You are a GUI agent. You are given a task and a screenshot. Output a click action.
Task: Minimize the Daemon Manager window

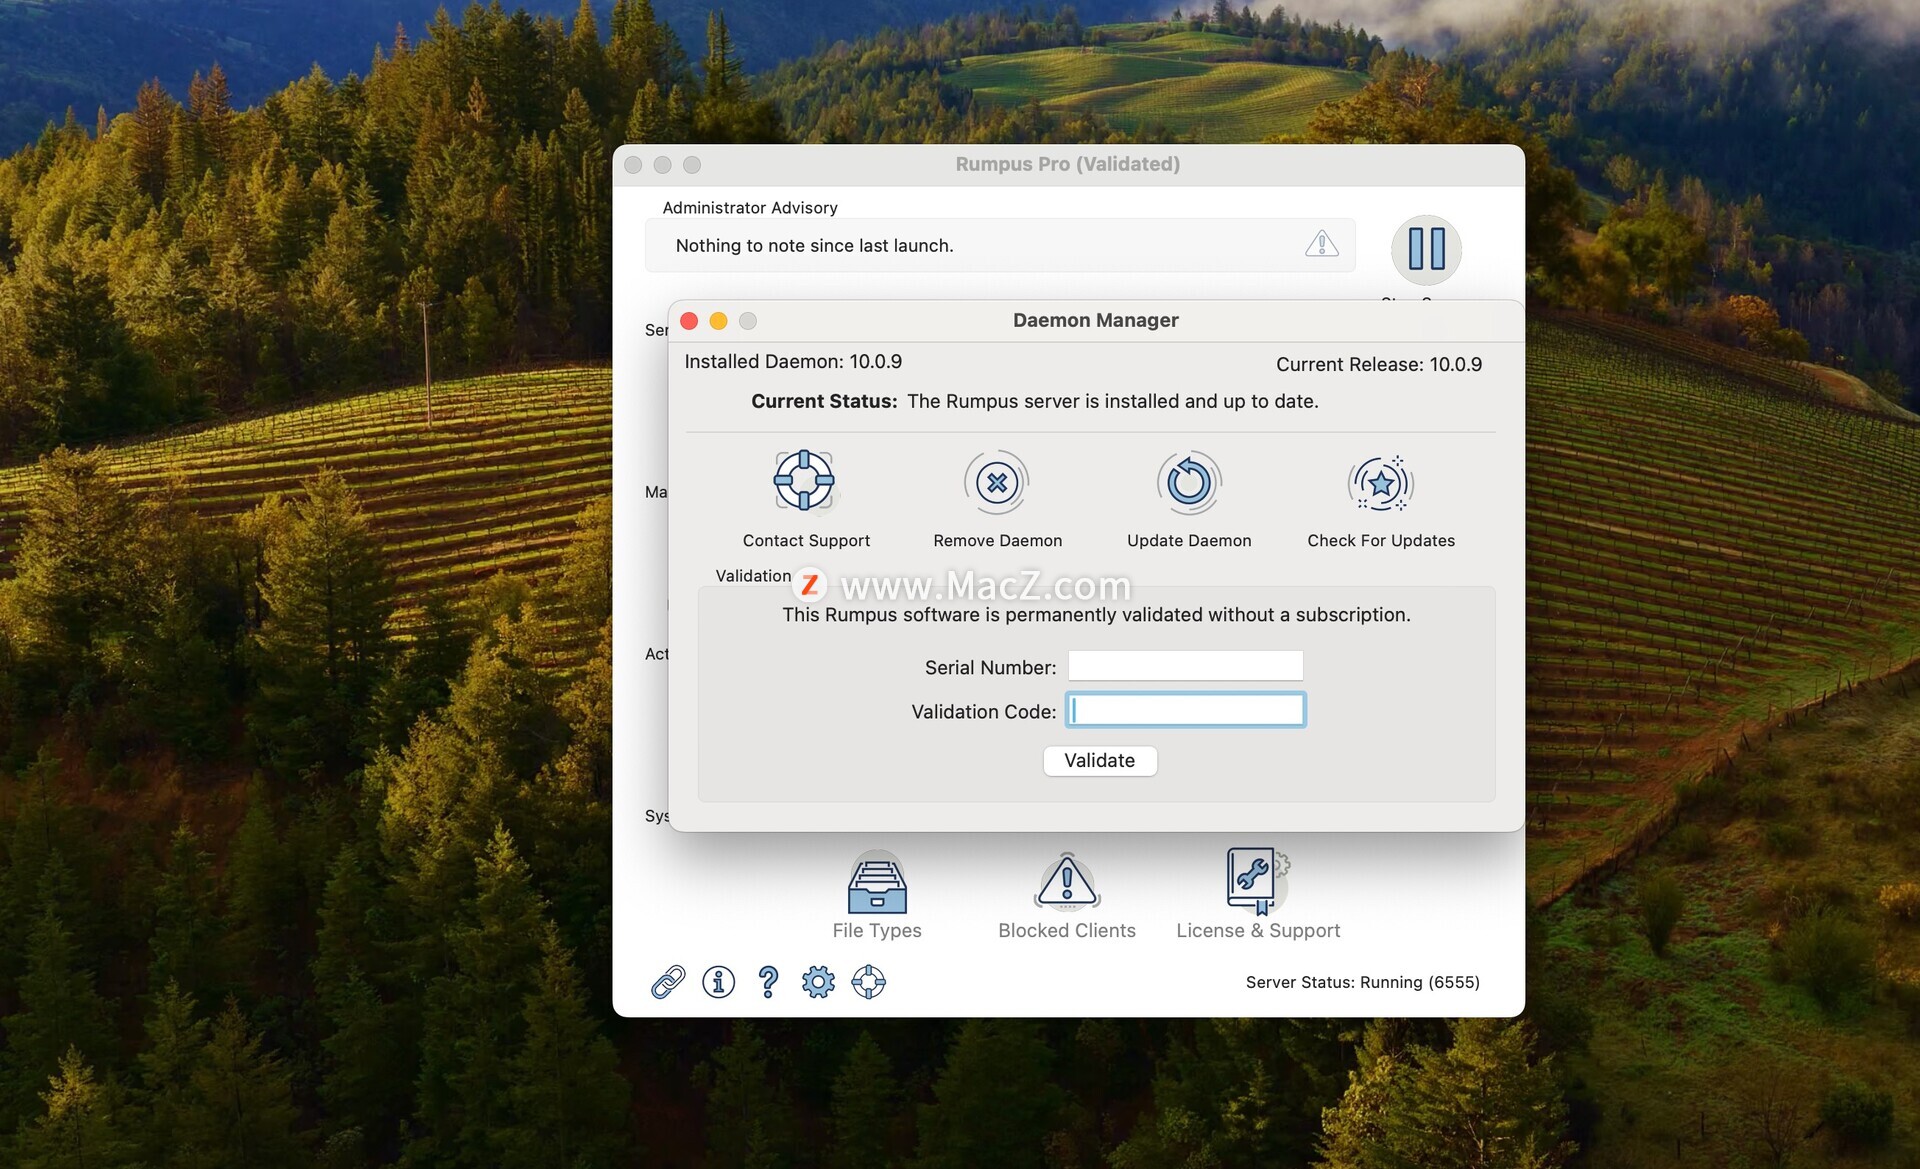pos(718,321)
